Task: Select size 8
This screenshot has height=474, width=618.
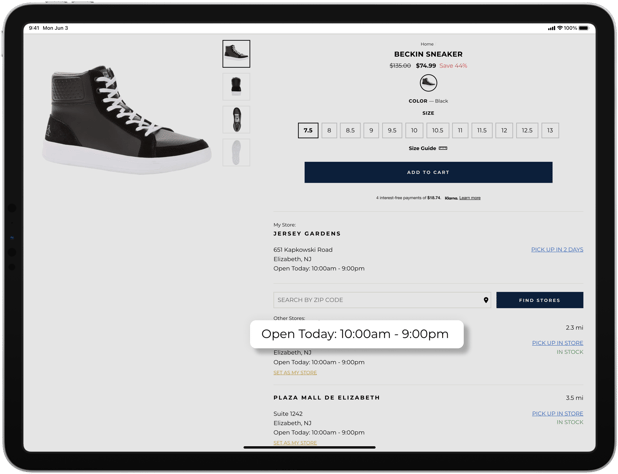Action: (329, 130)
